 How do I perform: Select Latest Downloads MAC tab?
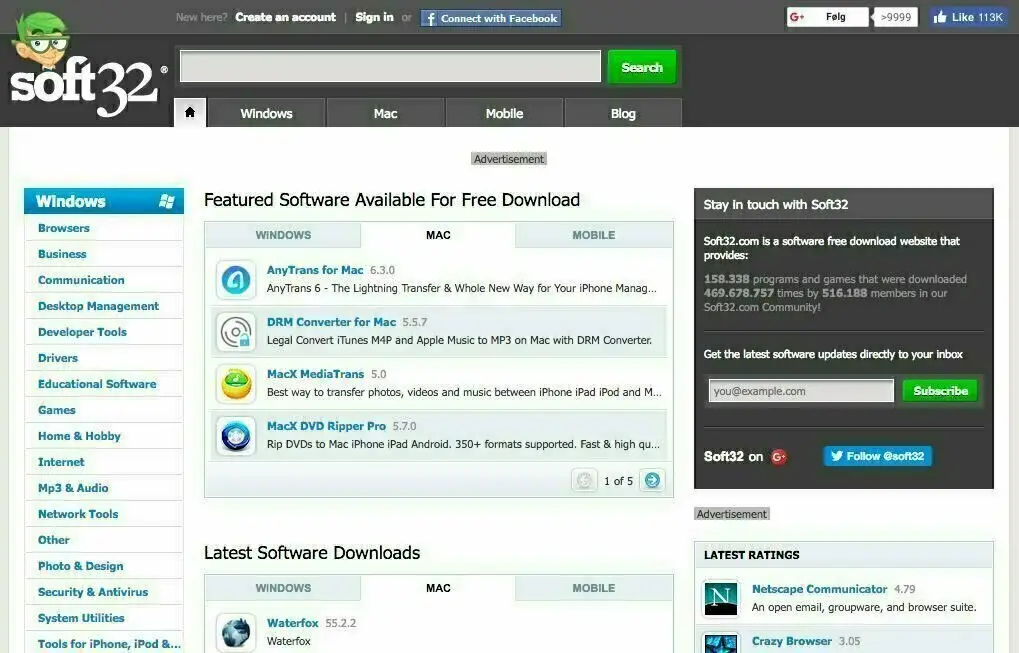tap(438, 588)
